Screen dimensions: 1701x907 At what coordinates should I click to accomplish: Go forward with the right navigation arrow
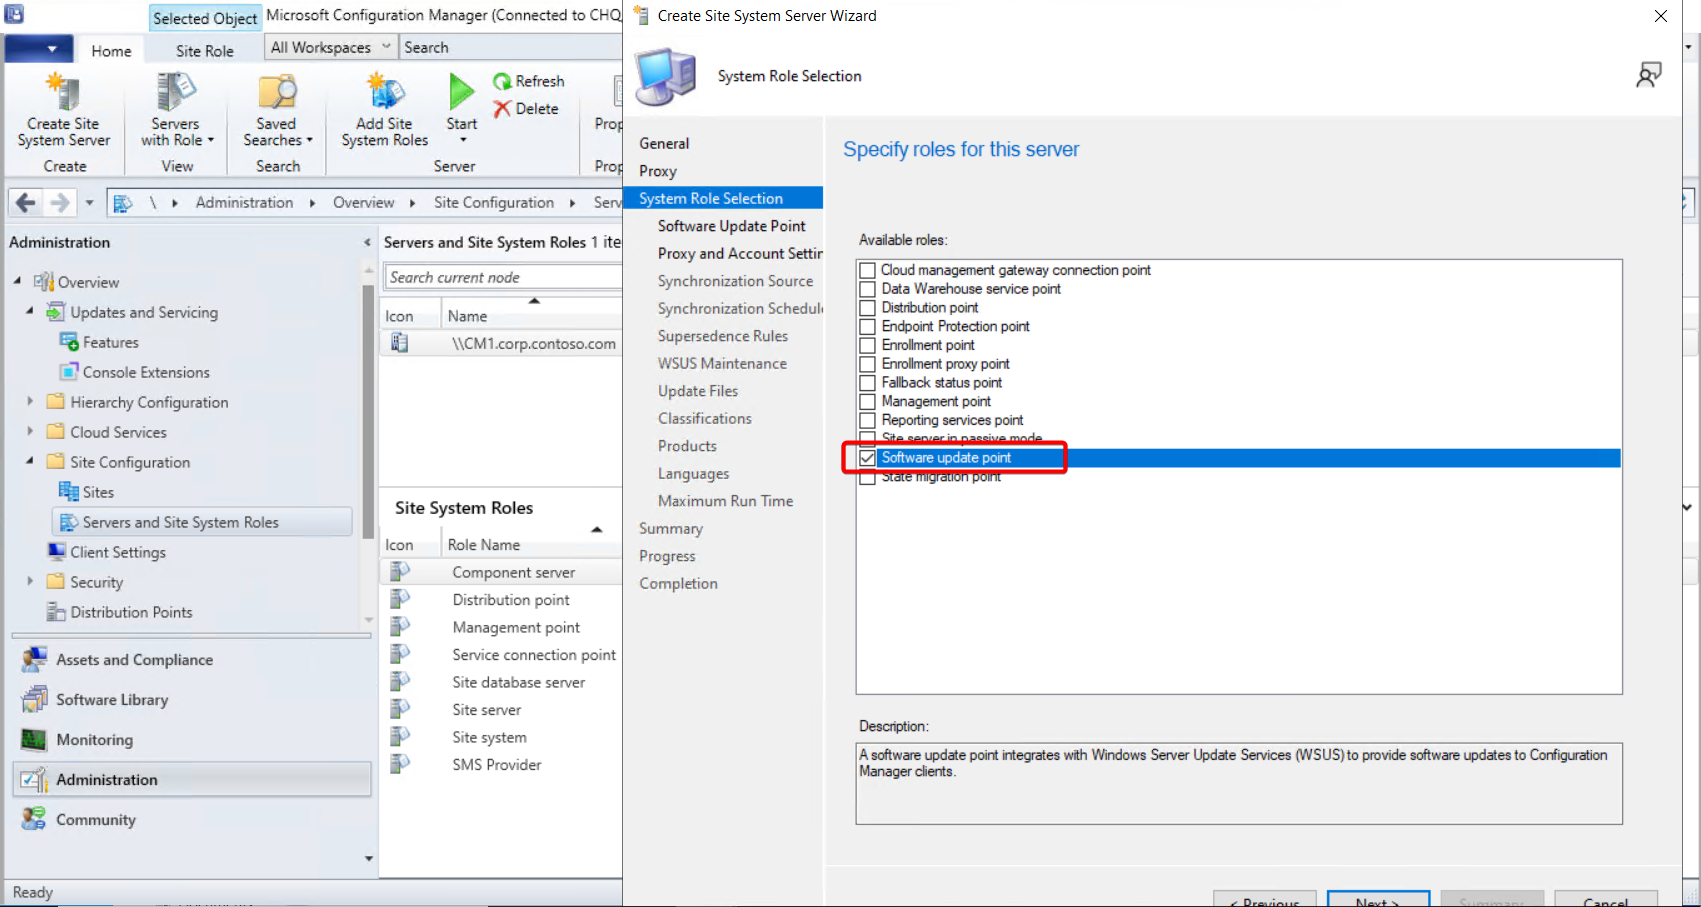pyautogui.click(x=60, y=202)
